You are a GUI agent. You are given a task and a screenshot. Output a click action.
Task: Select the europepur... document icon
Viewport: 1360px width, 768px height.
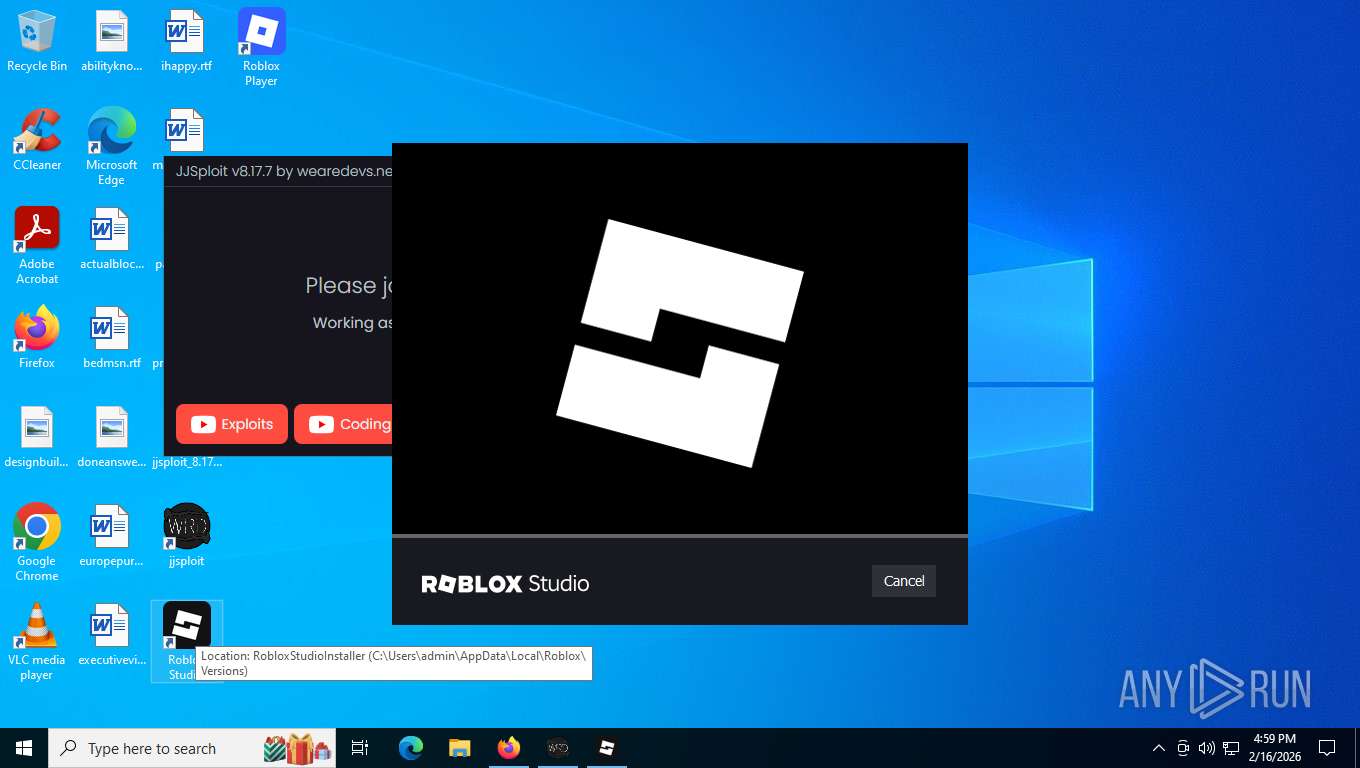[x=111, y=537]
